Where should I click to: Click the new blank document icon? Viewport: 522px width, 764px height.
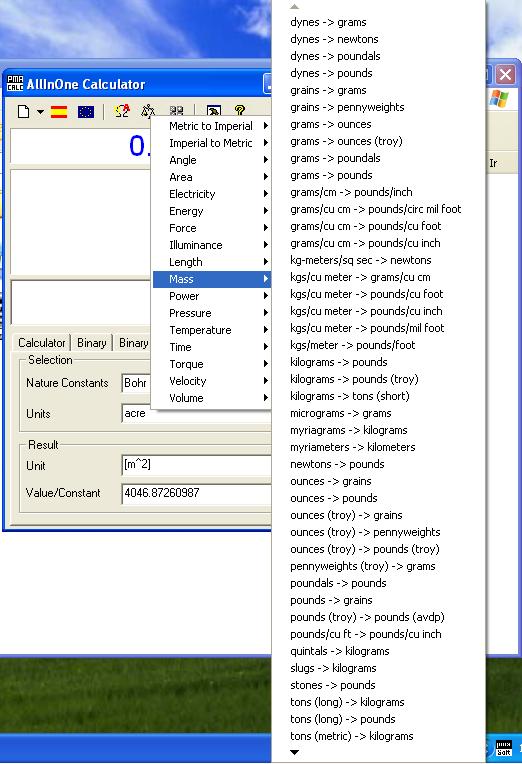click(x=23, y=112)
